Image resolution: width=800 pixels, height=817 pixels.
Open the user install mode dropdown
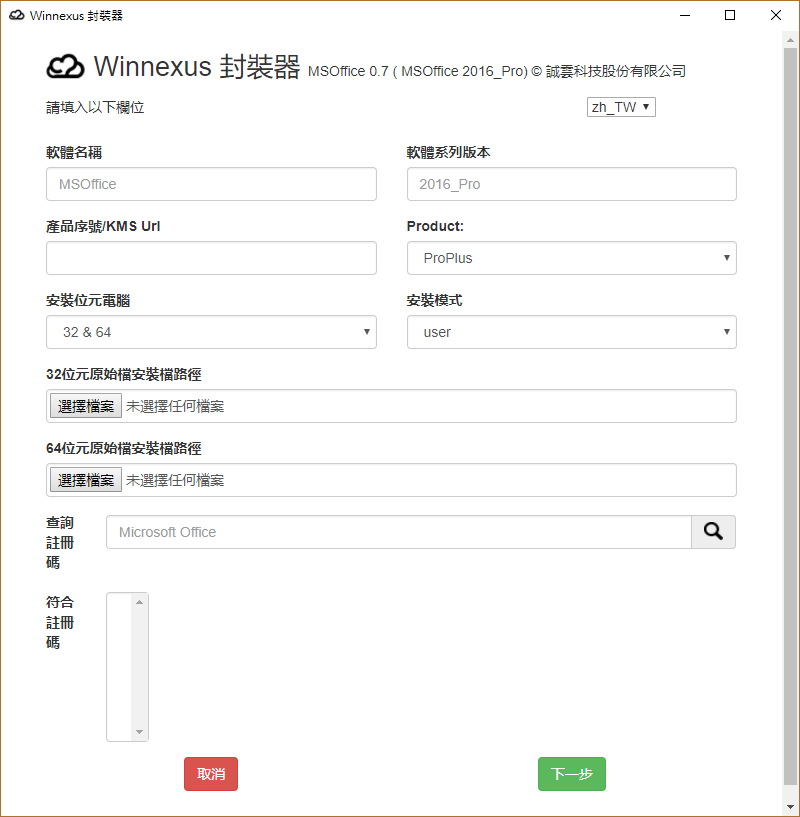tap(572, 332)
